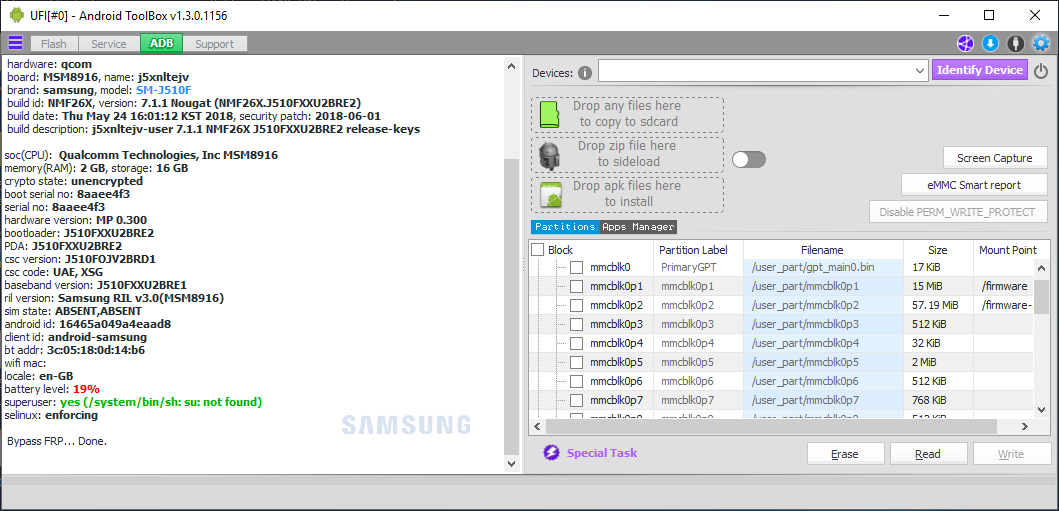Select the ADB tab
This screenshot has width=1059, height=511.
pyautogui.click(x=161, y=43)
